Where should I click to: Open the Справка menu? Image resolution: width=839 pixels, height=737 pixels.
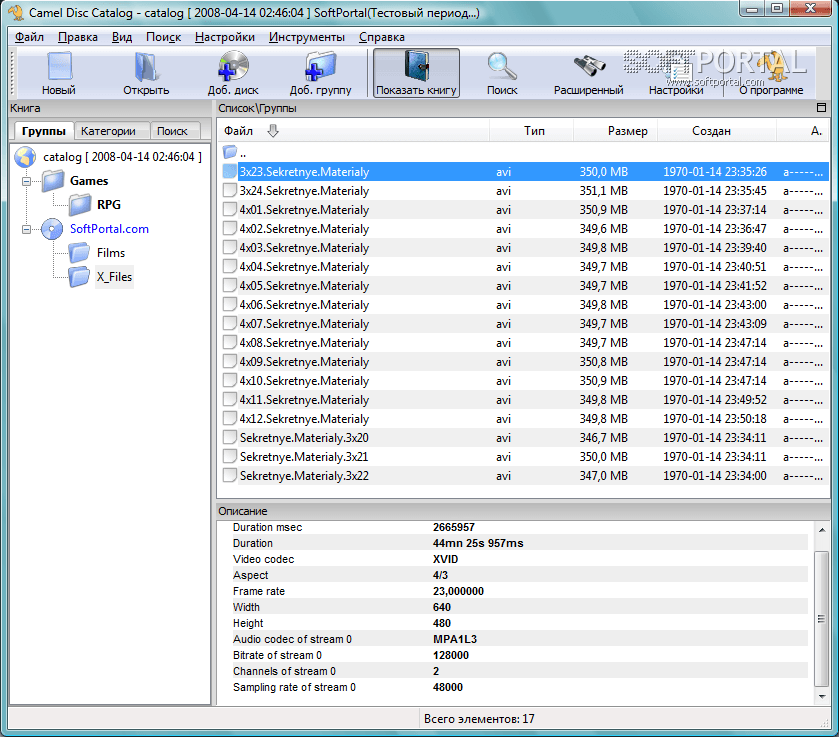[382, 37]
